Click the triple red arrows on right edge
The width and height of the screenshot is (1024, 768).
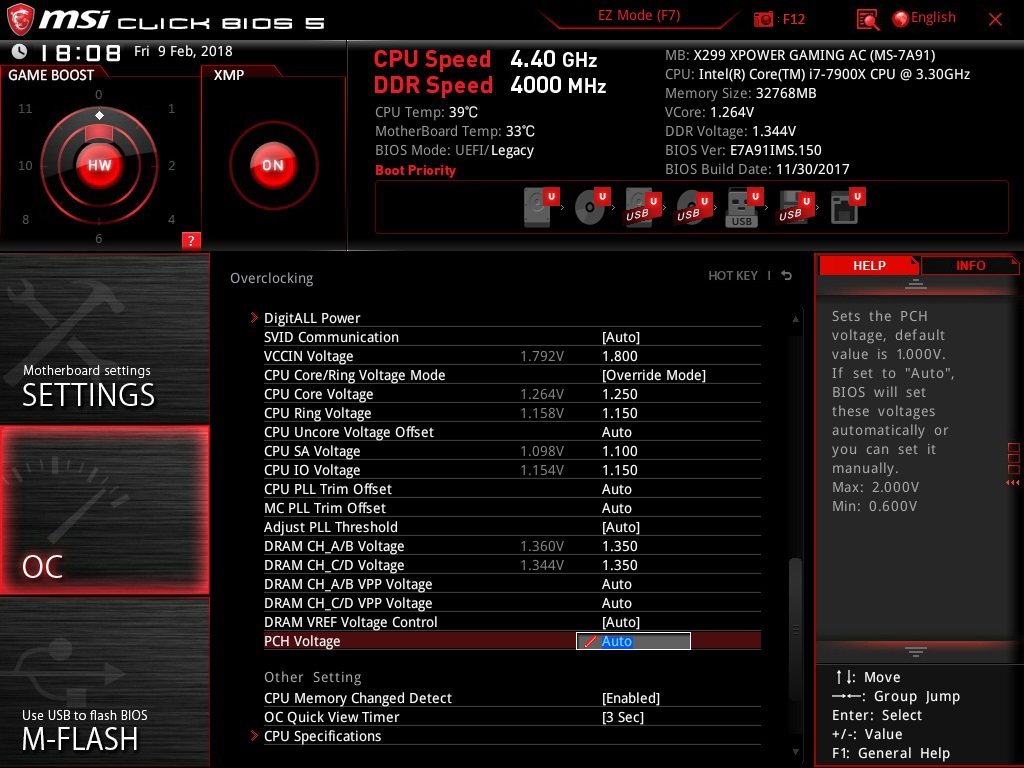pos(1012,483)
